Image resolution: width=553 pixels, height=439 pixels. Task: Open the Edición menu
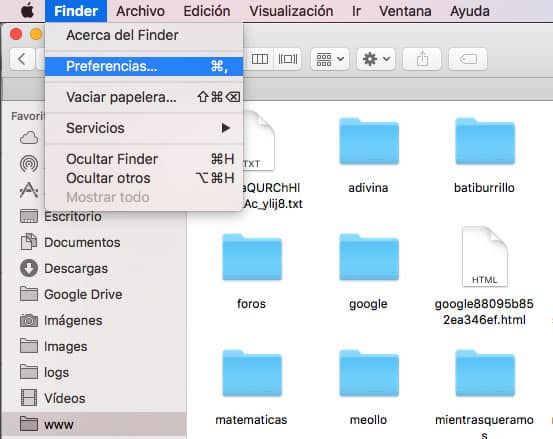207,11
